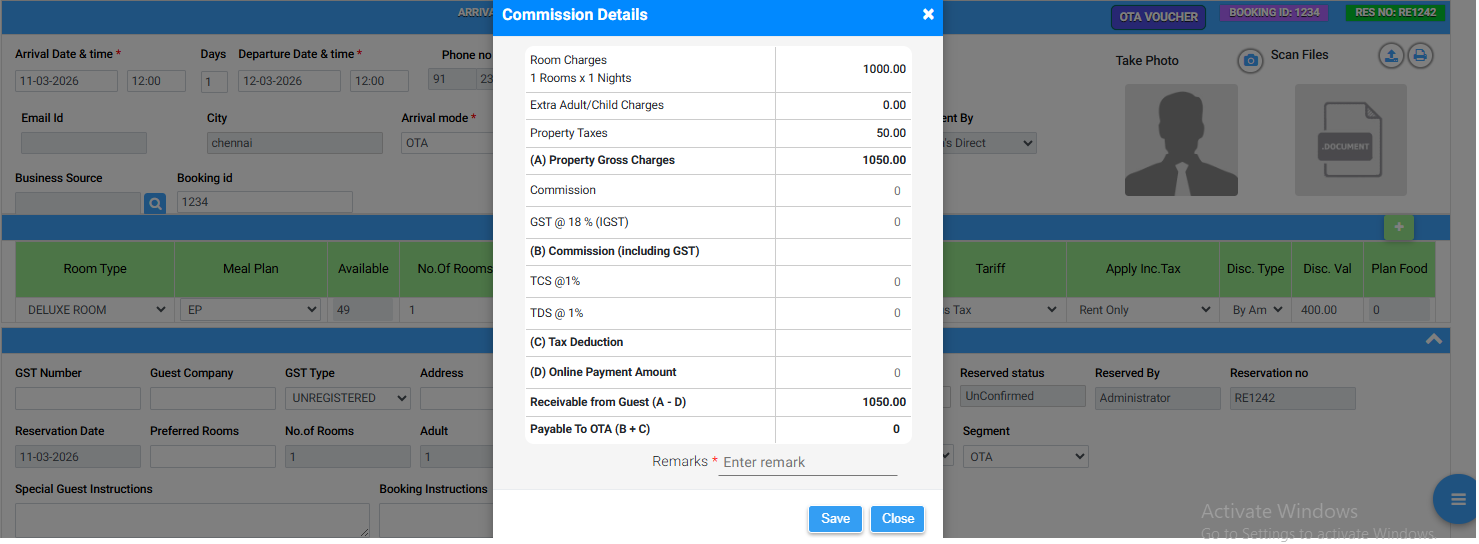This screenshot has width=1479, height=544.
Task: Click the search icon beside Business Source
Action: click(155, 204)
